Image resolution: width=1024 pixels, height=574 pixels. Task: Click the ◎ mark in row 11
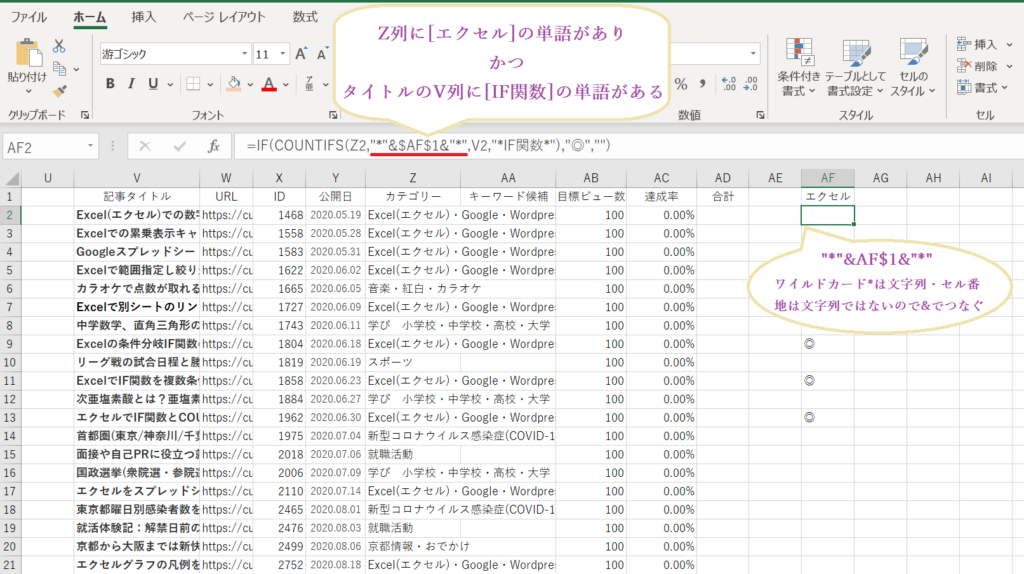(x=810, y=381)
